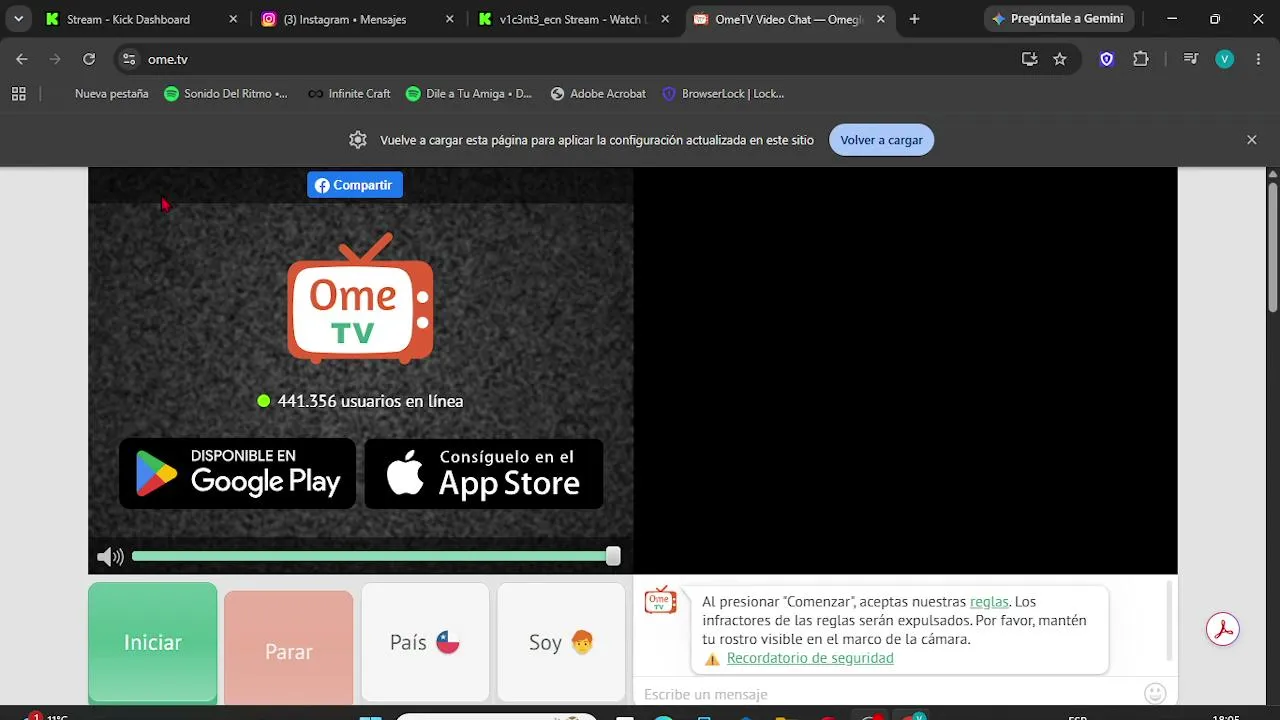Open the media controls icon
The image size is (1280, 720).
click(1190, 59)
